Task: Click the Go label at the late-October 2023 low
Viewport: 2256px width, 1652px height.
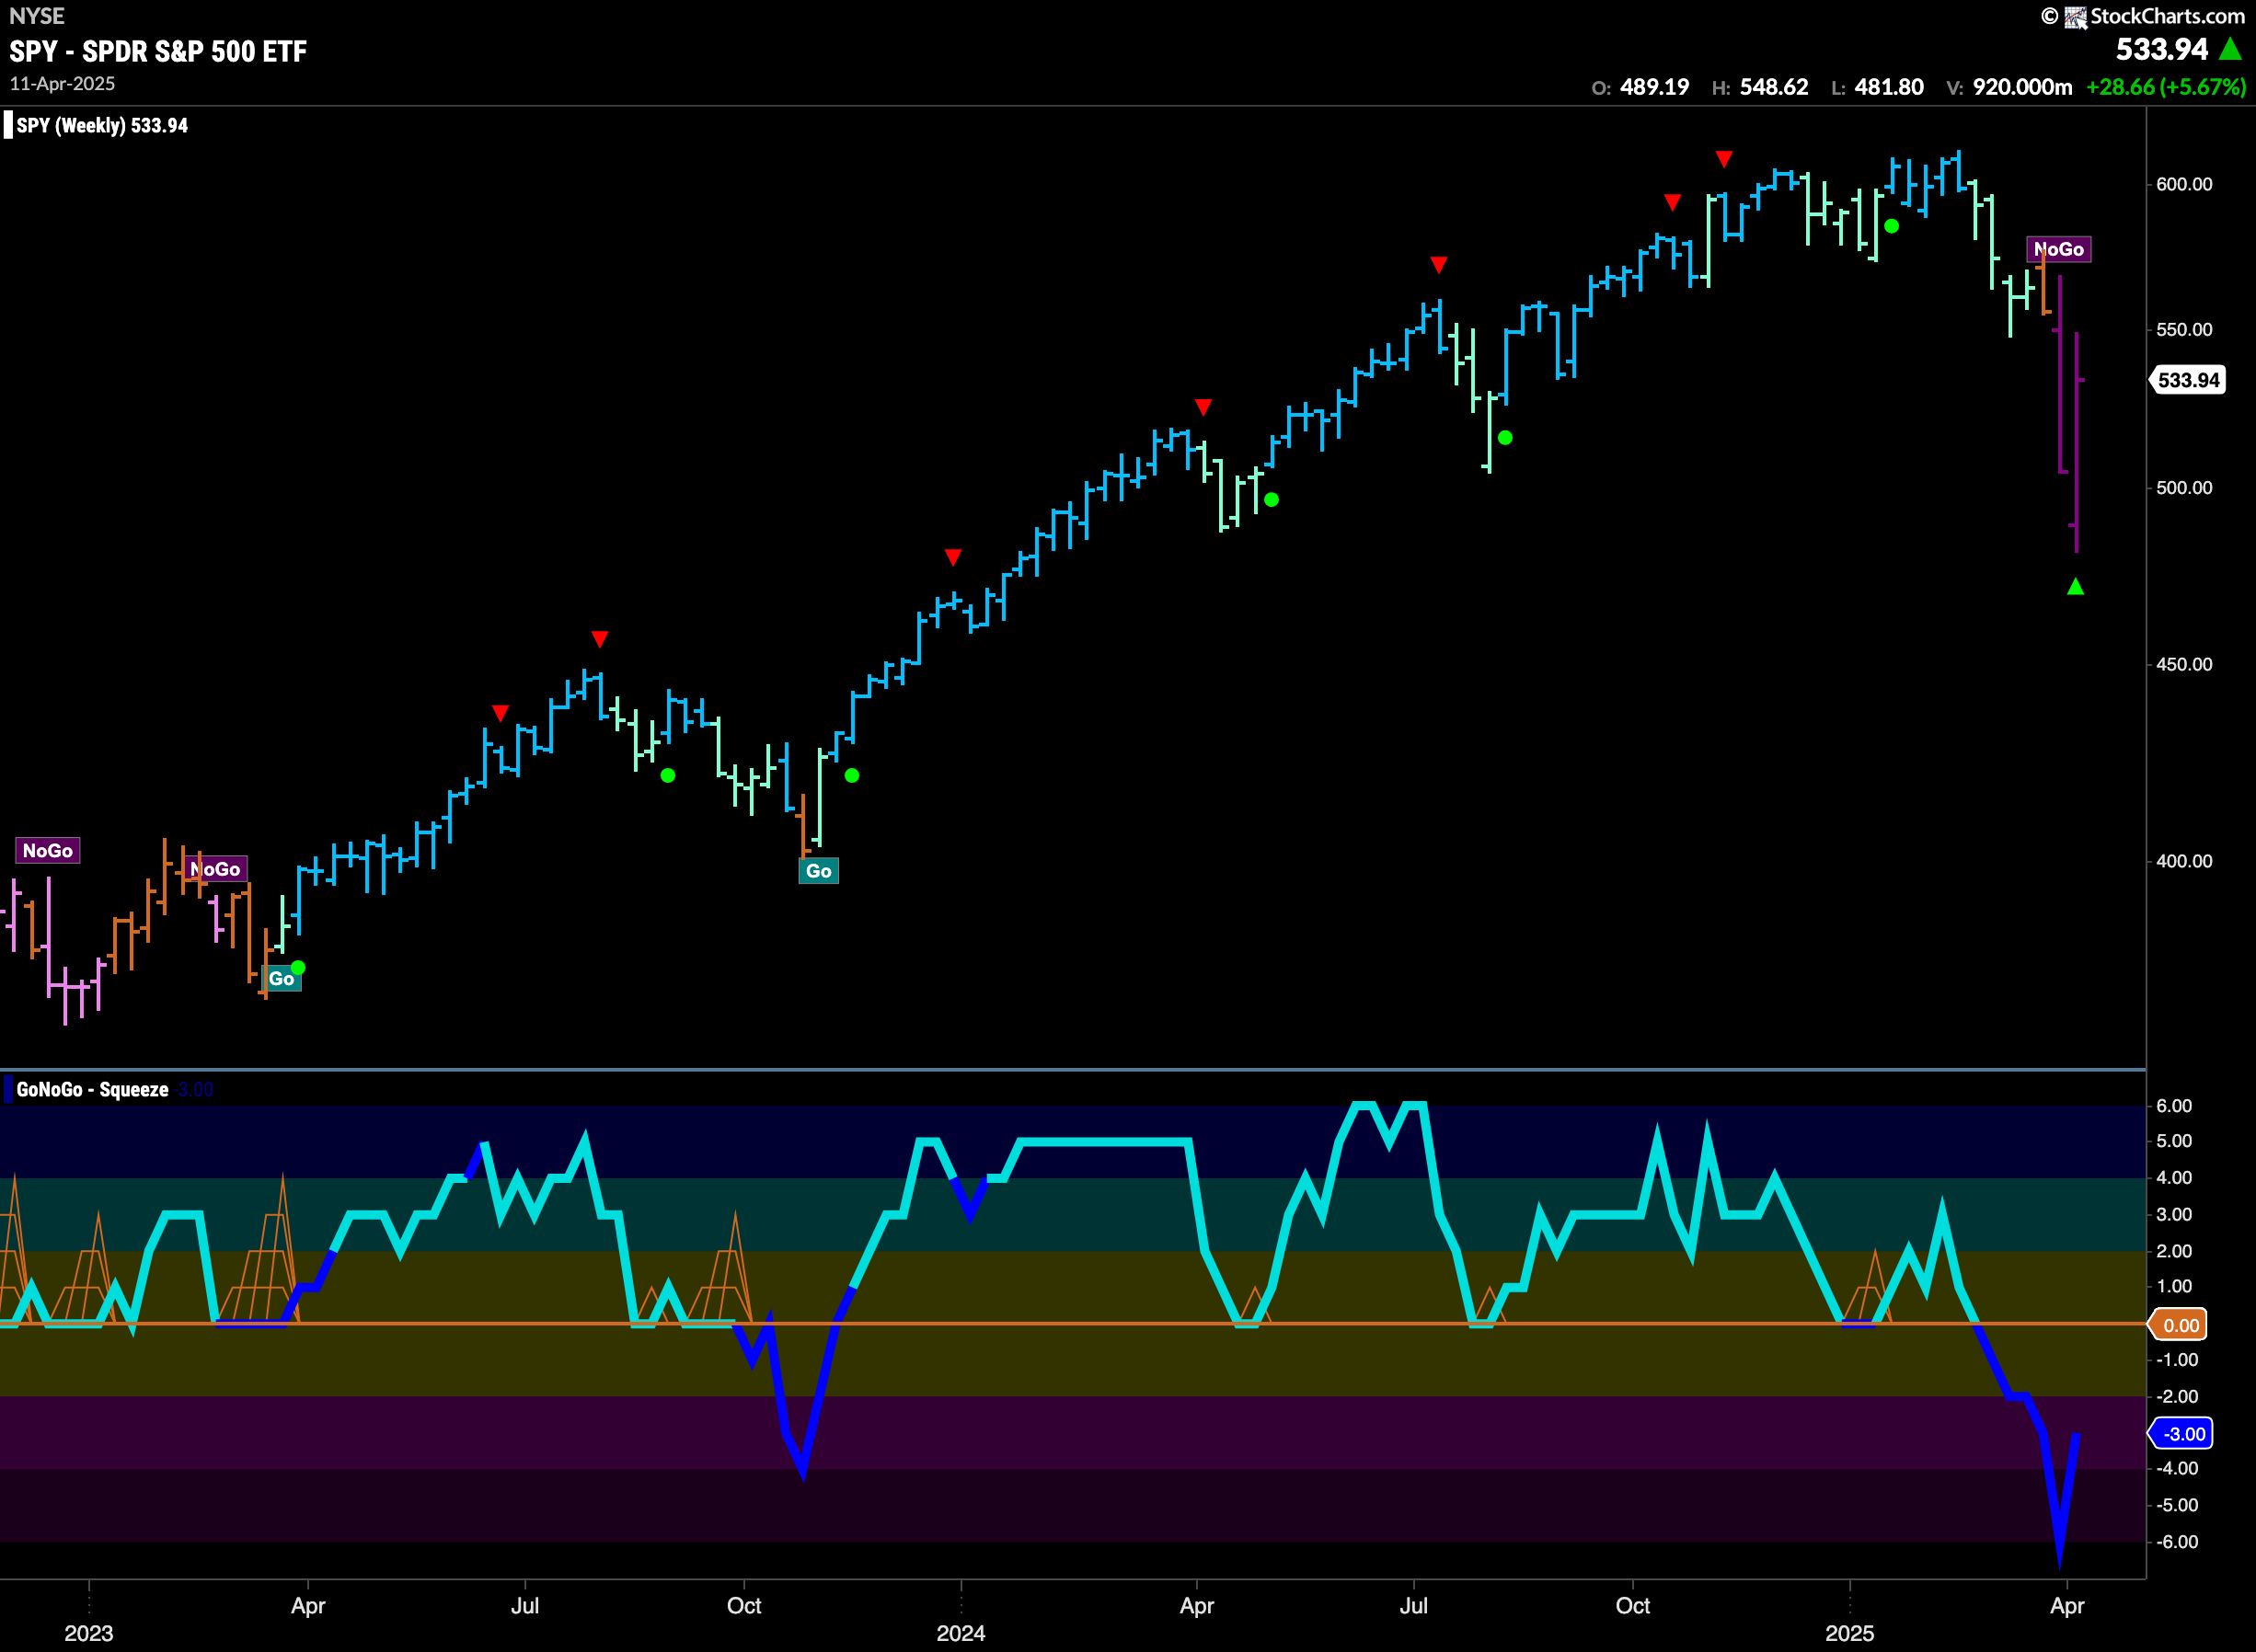Action: coord(818,871)
